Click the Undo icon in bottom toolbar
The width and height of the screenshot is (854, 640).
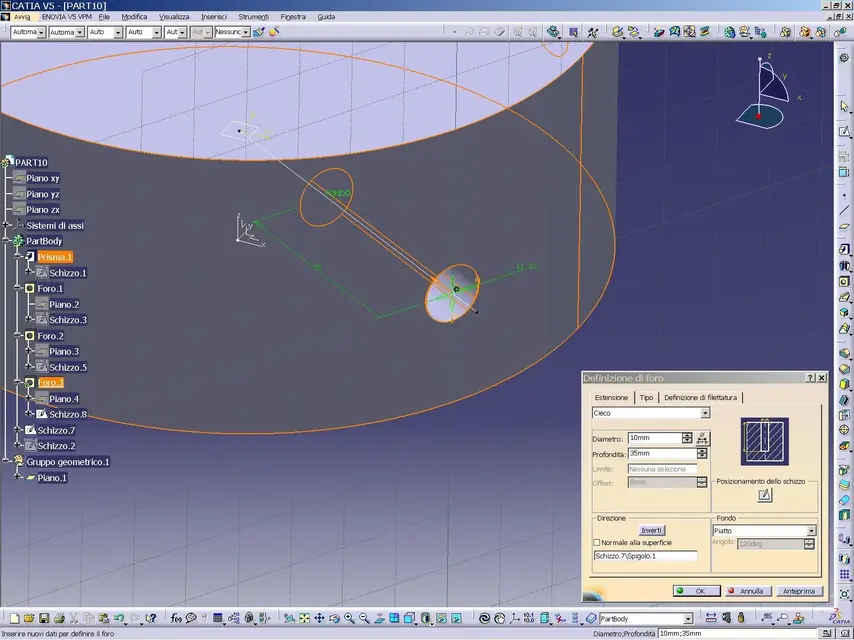tap(119, 618)
